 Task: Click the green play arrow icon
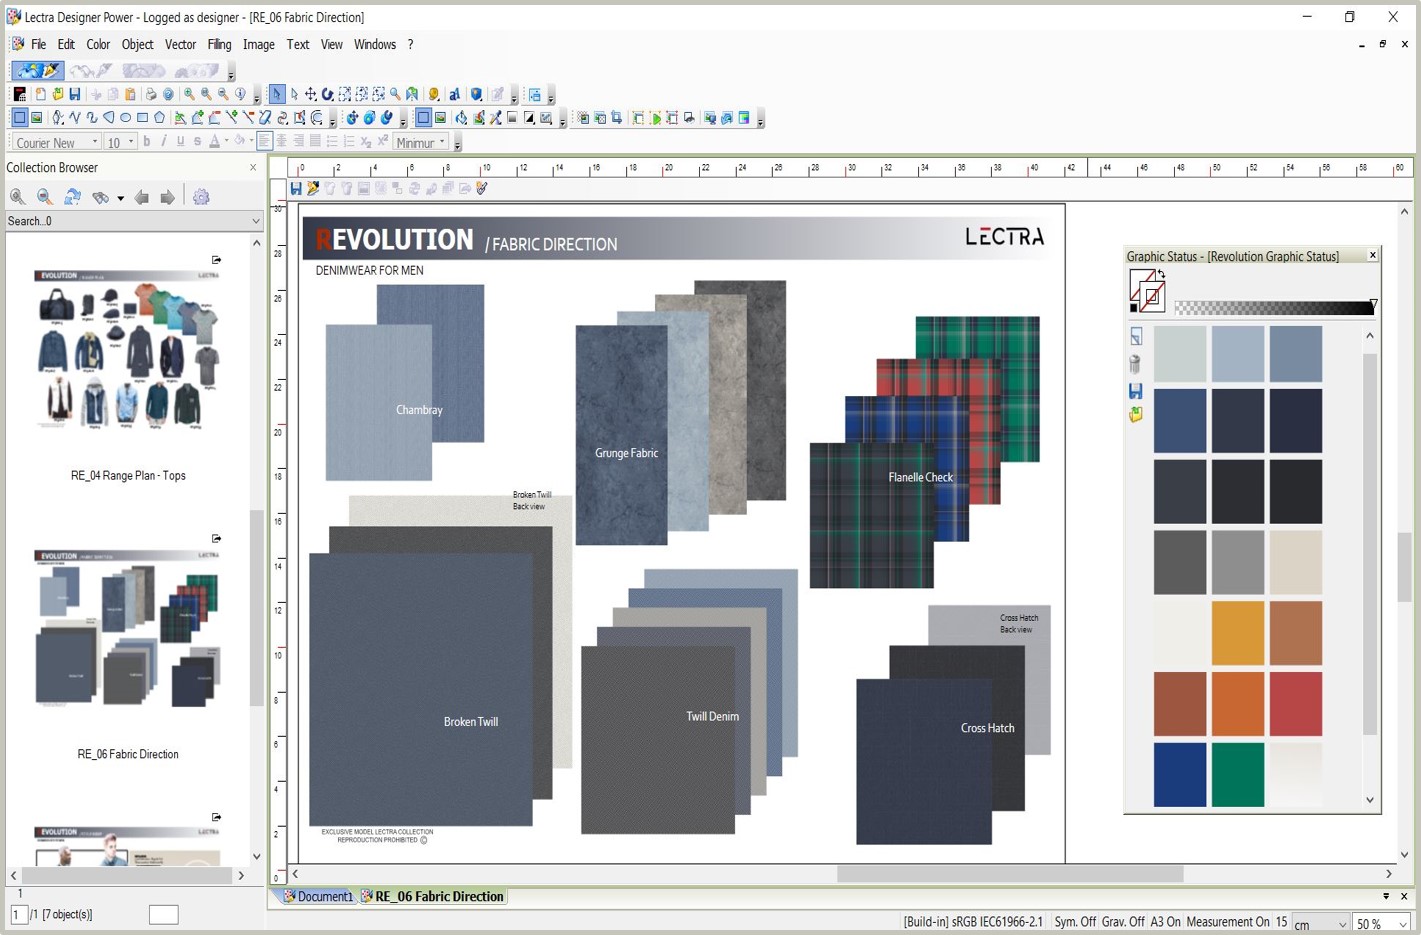point(656,118)
